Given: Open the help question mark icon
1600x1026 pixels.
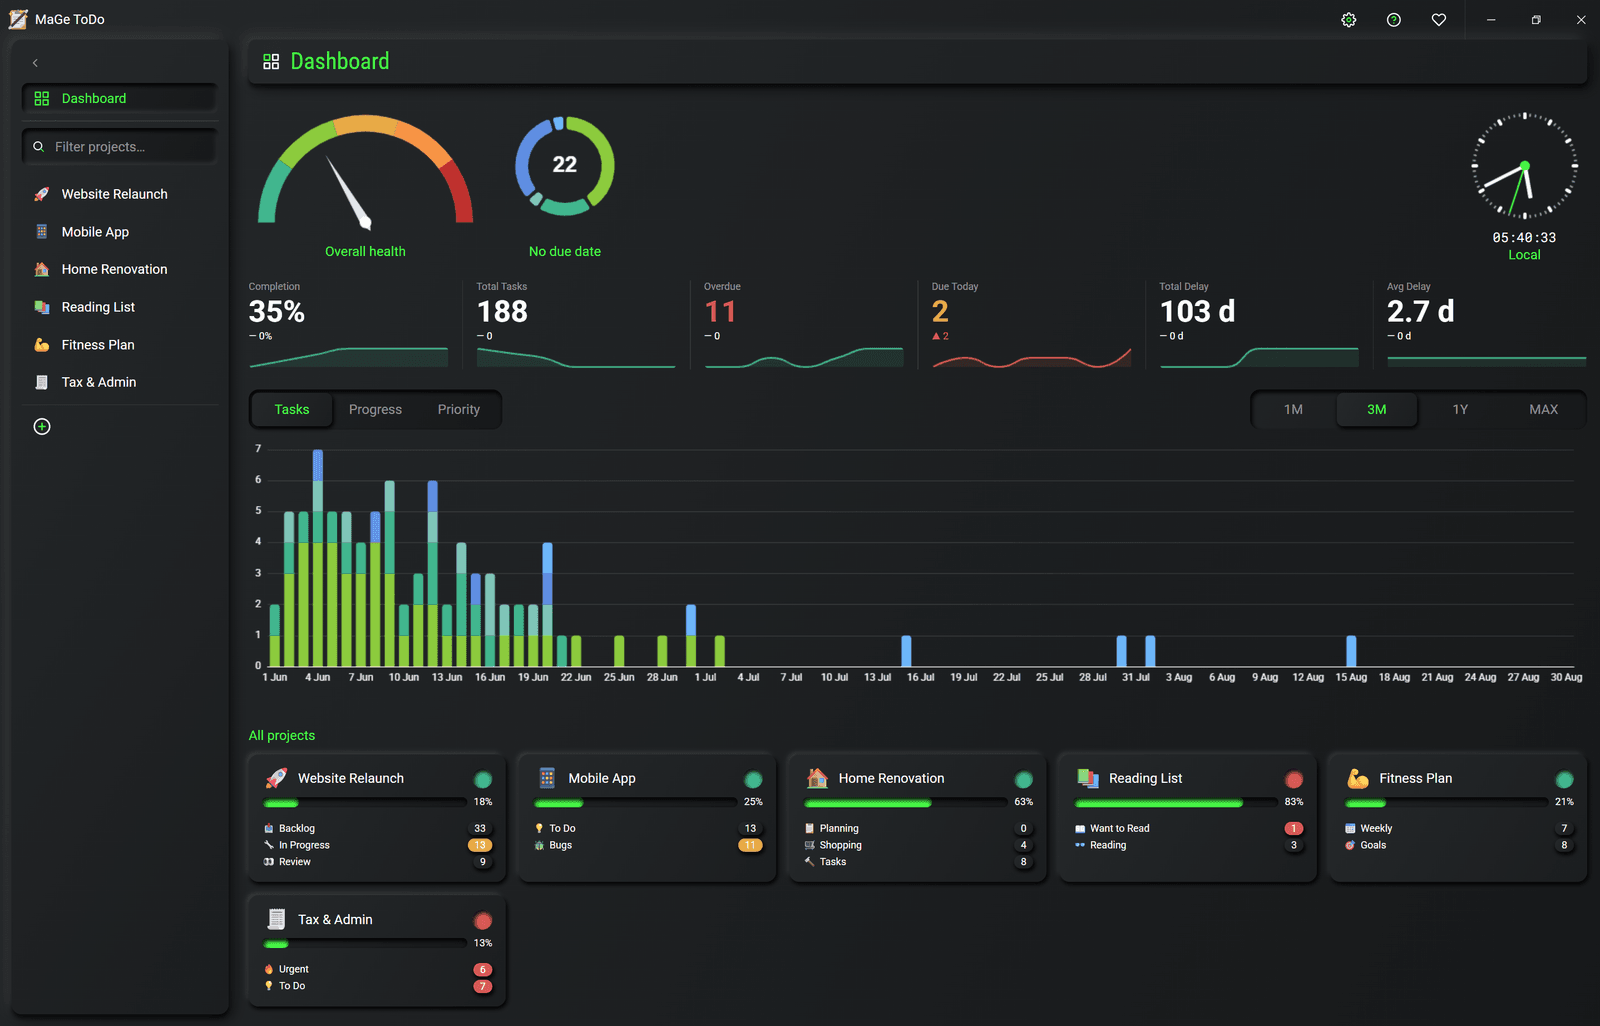Looking at the screenshot, I should tap(1394, 20).
